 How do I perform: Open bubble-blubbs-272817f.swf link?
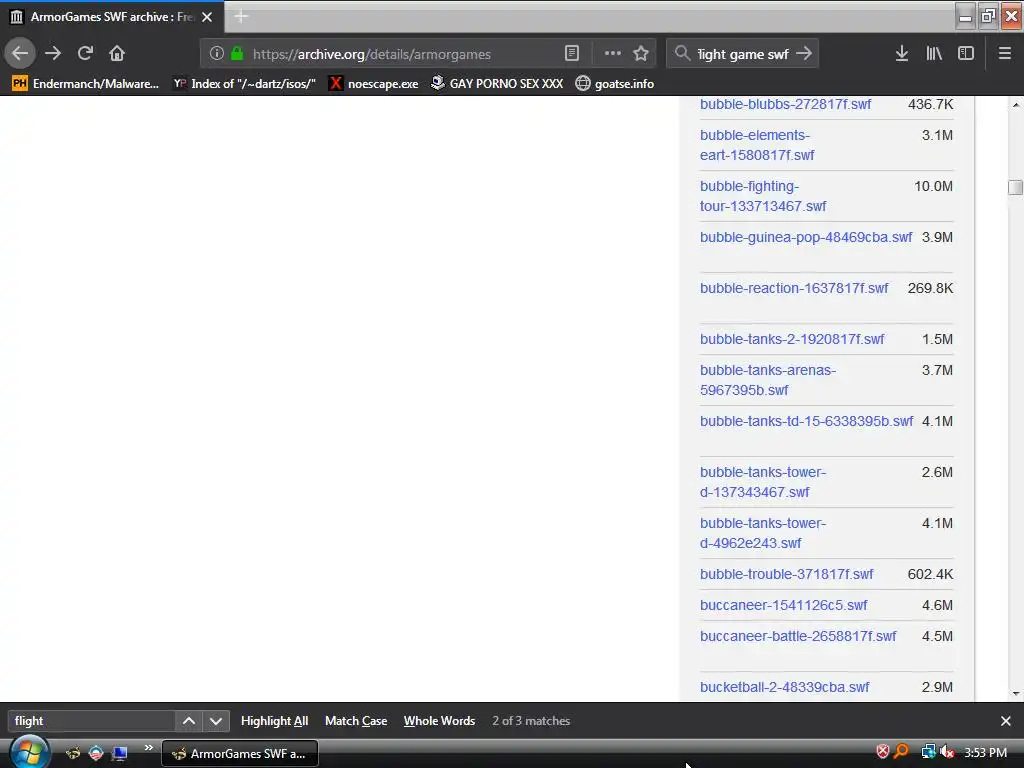(x=786, y=104)
